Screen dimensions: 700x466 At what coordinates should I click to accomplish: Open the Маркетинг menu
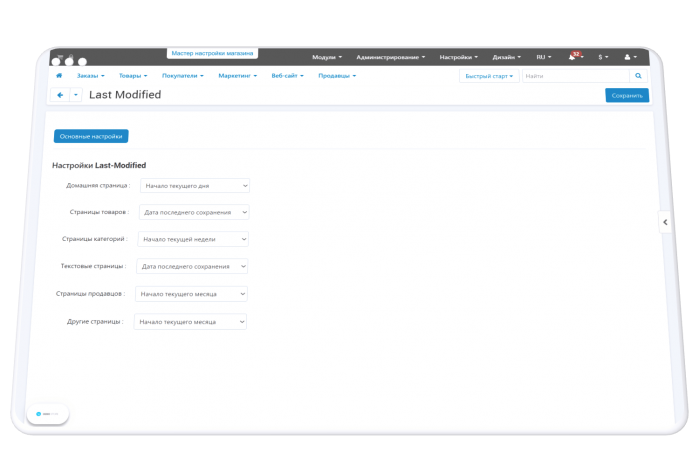click(x=238, y=76)
